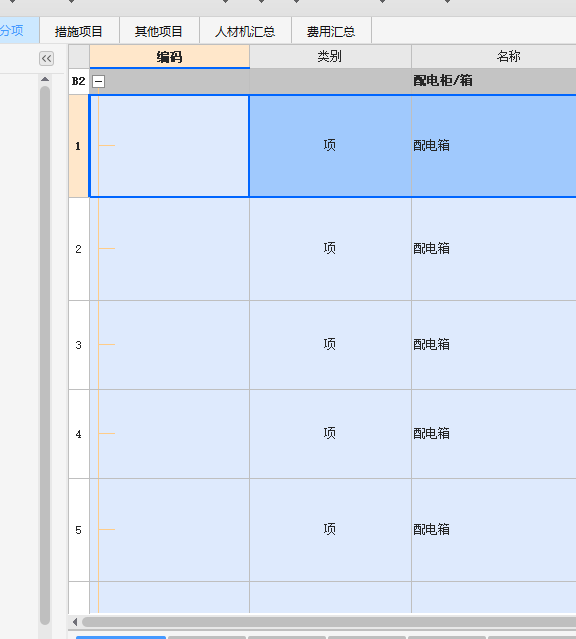Select row header number 2
This screenshot has height=639, width=576.
(x=78, y=249)
